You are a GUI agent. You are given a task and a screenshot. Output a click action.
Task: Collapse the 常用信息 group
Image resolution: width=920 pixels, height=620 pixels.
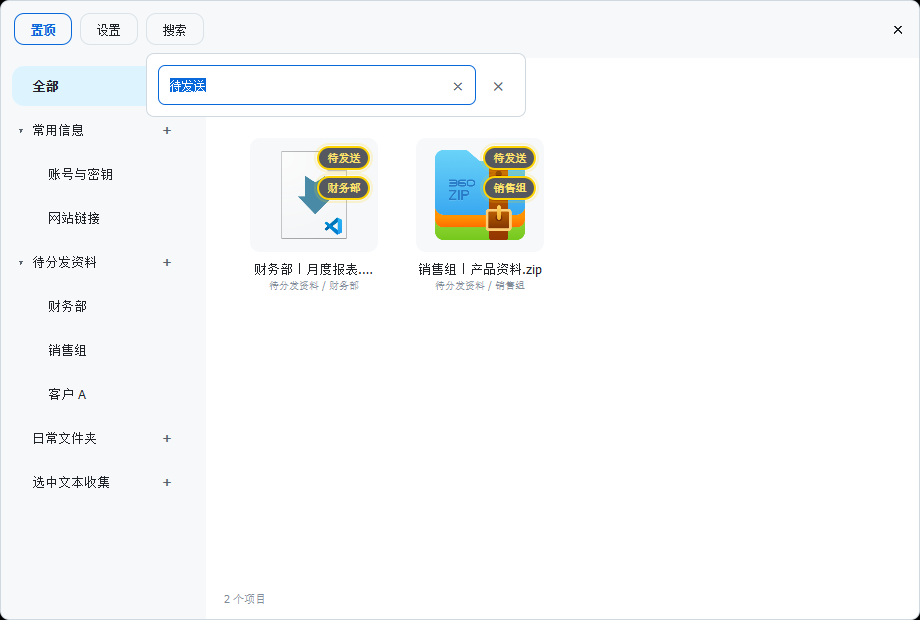(x=21, y=131)
